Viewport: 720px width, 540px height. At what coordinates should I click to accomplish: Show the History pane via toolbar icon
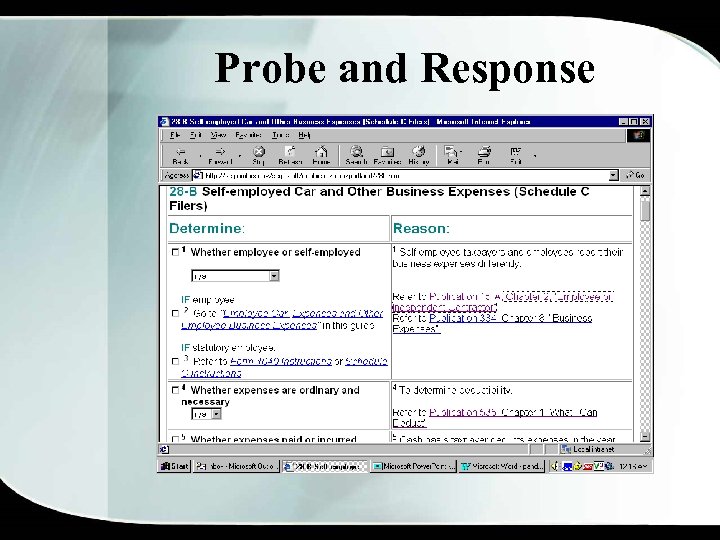click(418, 156)
